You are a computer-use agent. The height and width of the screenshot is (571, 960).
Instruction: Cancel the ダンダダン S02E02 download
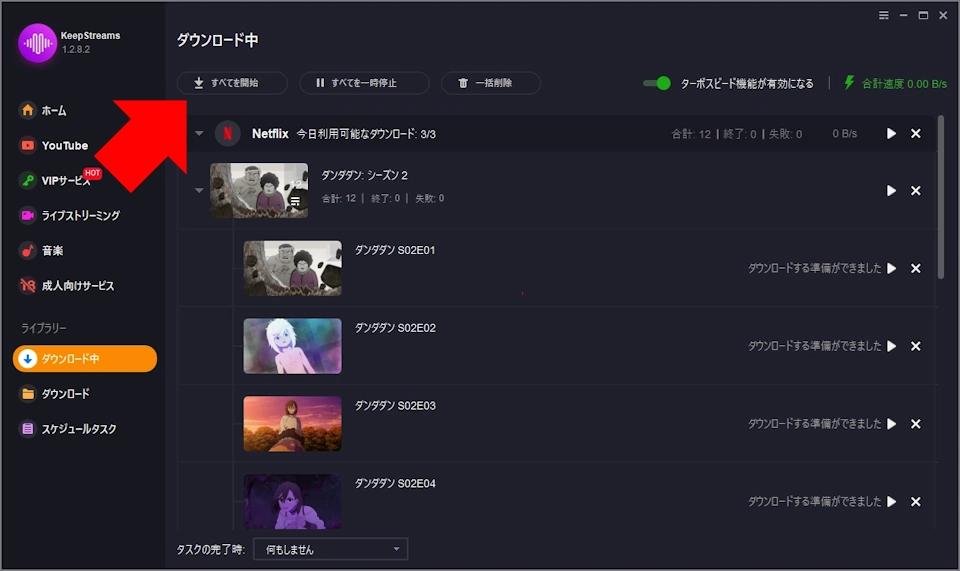916,346
